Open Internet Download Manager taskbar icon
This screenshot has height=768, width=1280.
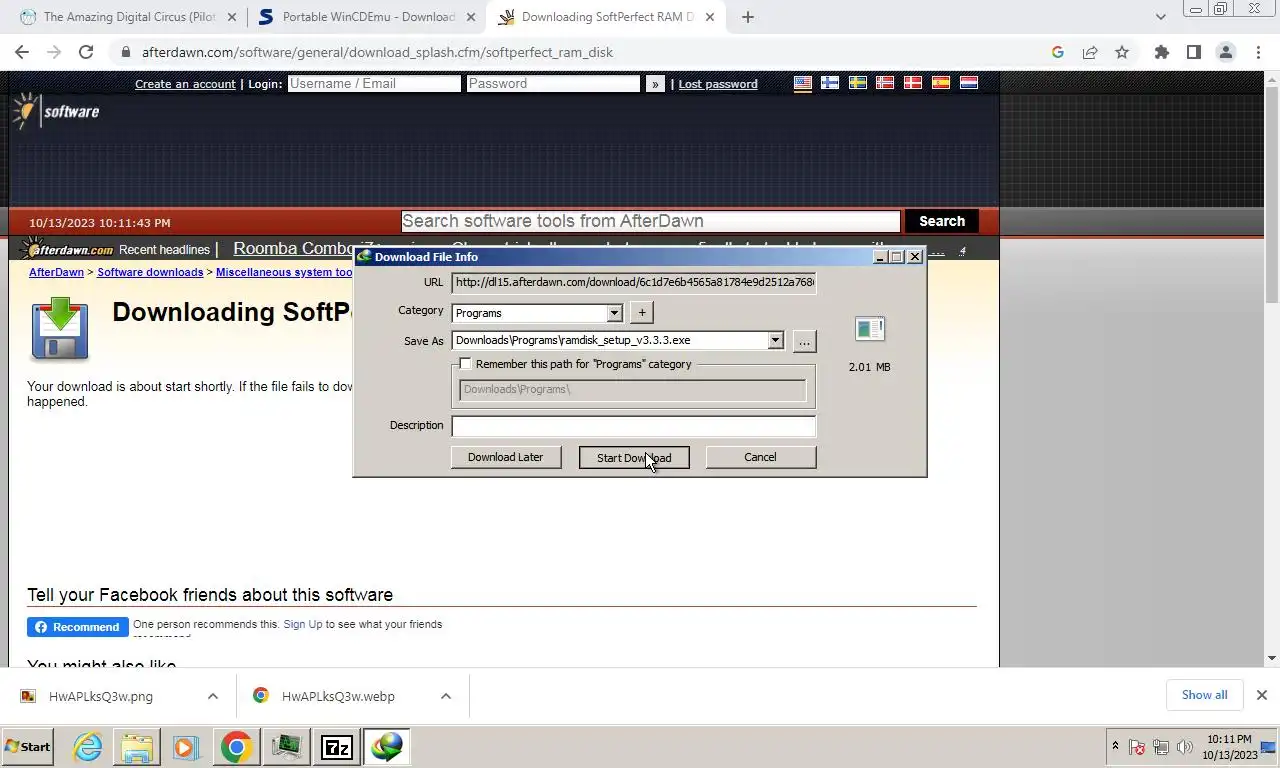(387, 747)
